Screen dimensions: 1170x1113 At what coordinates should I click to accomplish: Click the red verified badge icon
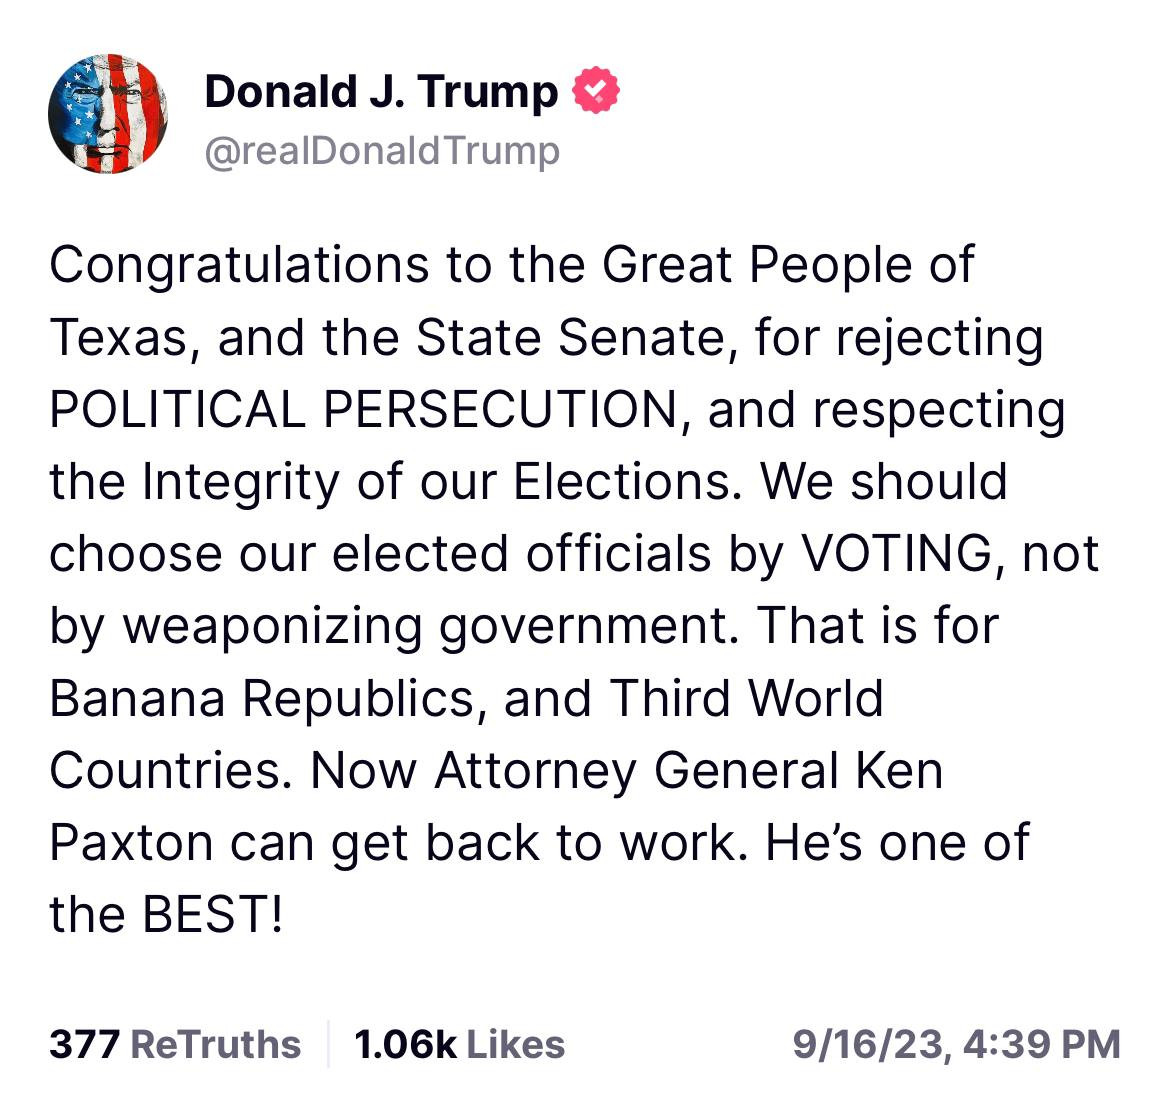[596, 92]
